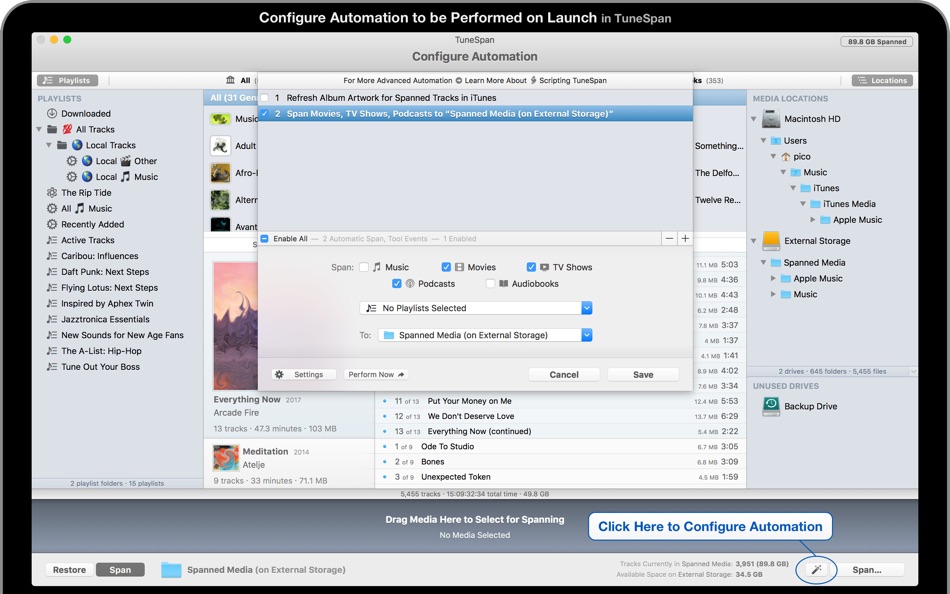The width and height of the screenshot is (950, 594).
Task: Select the Recently Added playlist
Action: (x=92, y=225)
